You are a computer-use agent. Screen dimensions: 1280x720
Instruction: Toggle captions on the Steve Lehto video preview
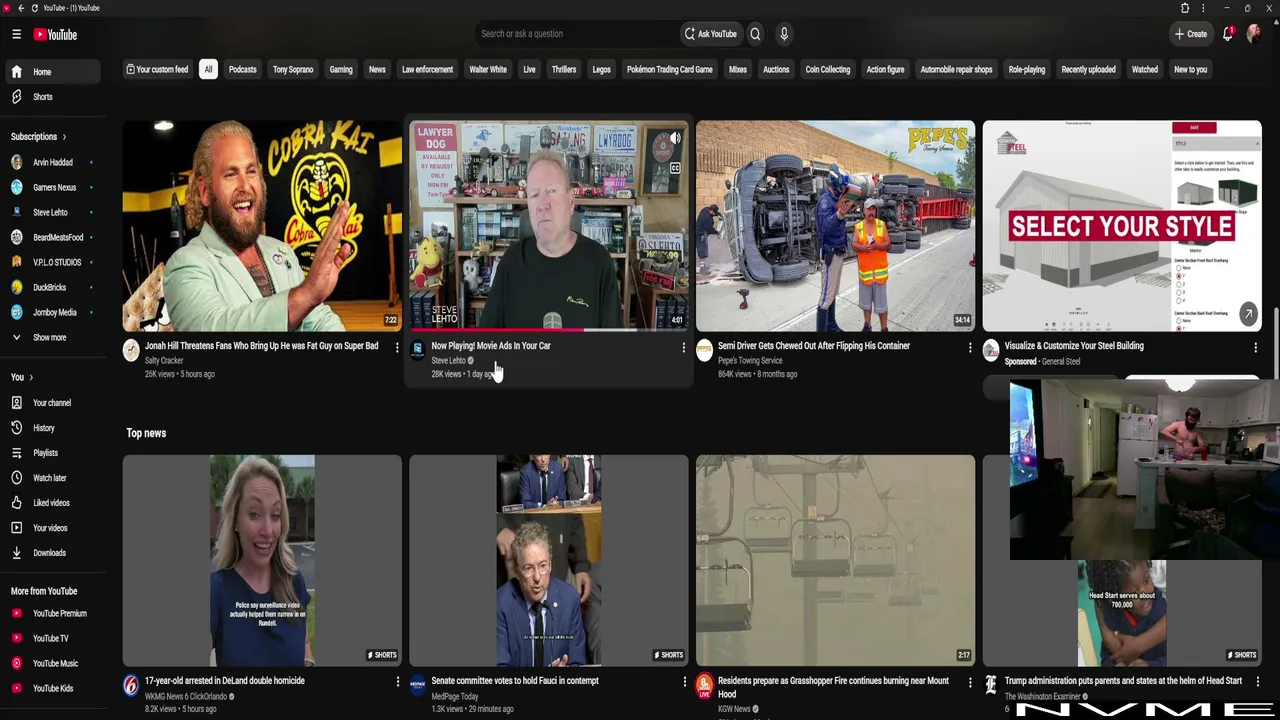point(675,168)
